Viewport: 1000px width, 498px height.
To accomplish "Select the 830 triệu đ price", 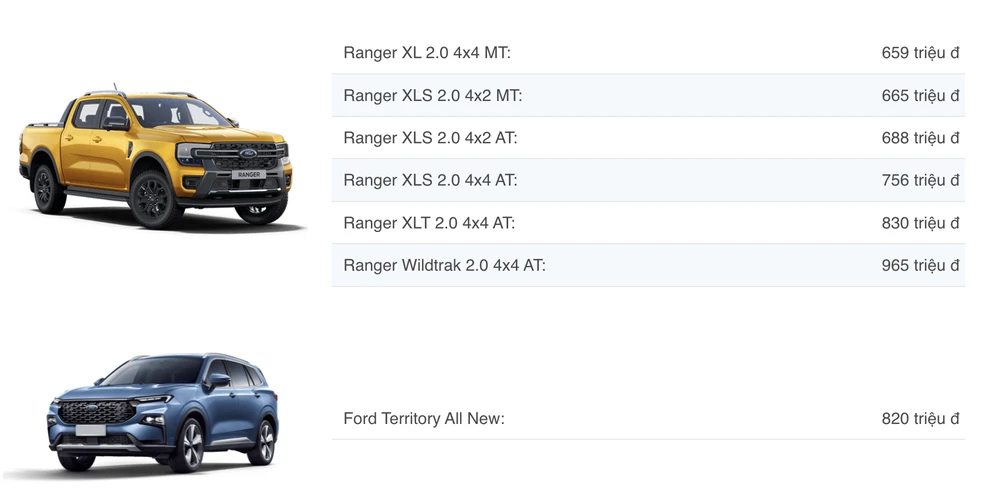I will click(920, 223).
